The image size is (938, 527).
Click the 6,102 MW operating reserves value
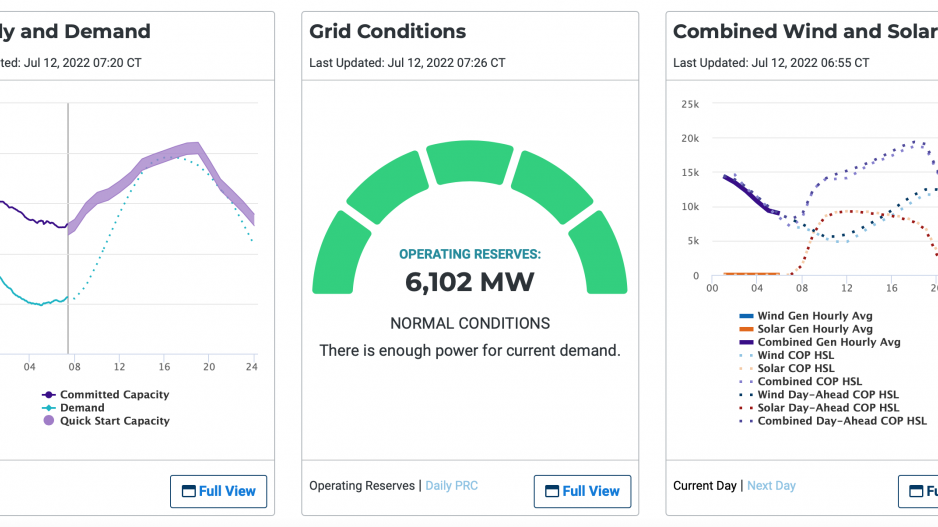[470, 282]
